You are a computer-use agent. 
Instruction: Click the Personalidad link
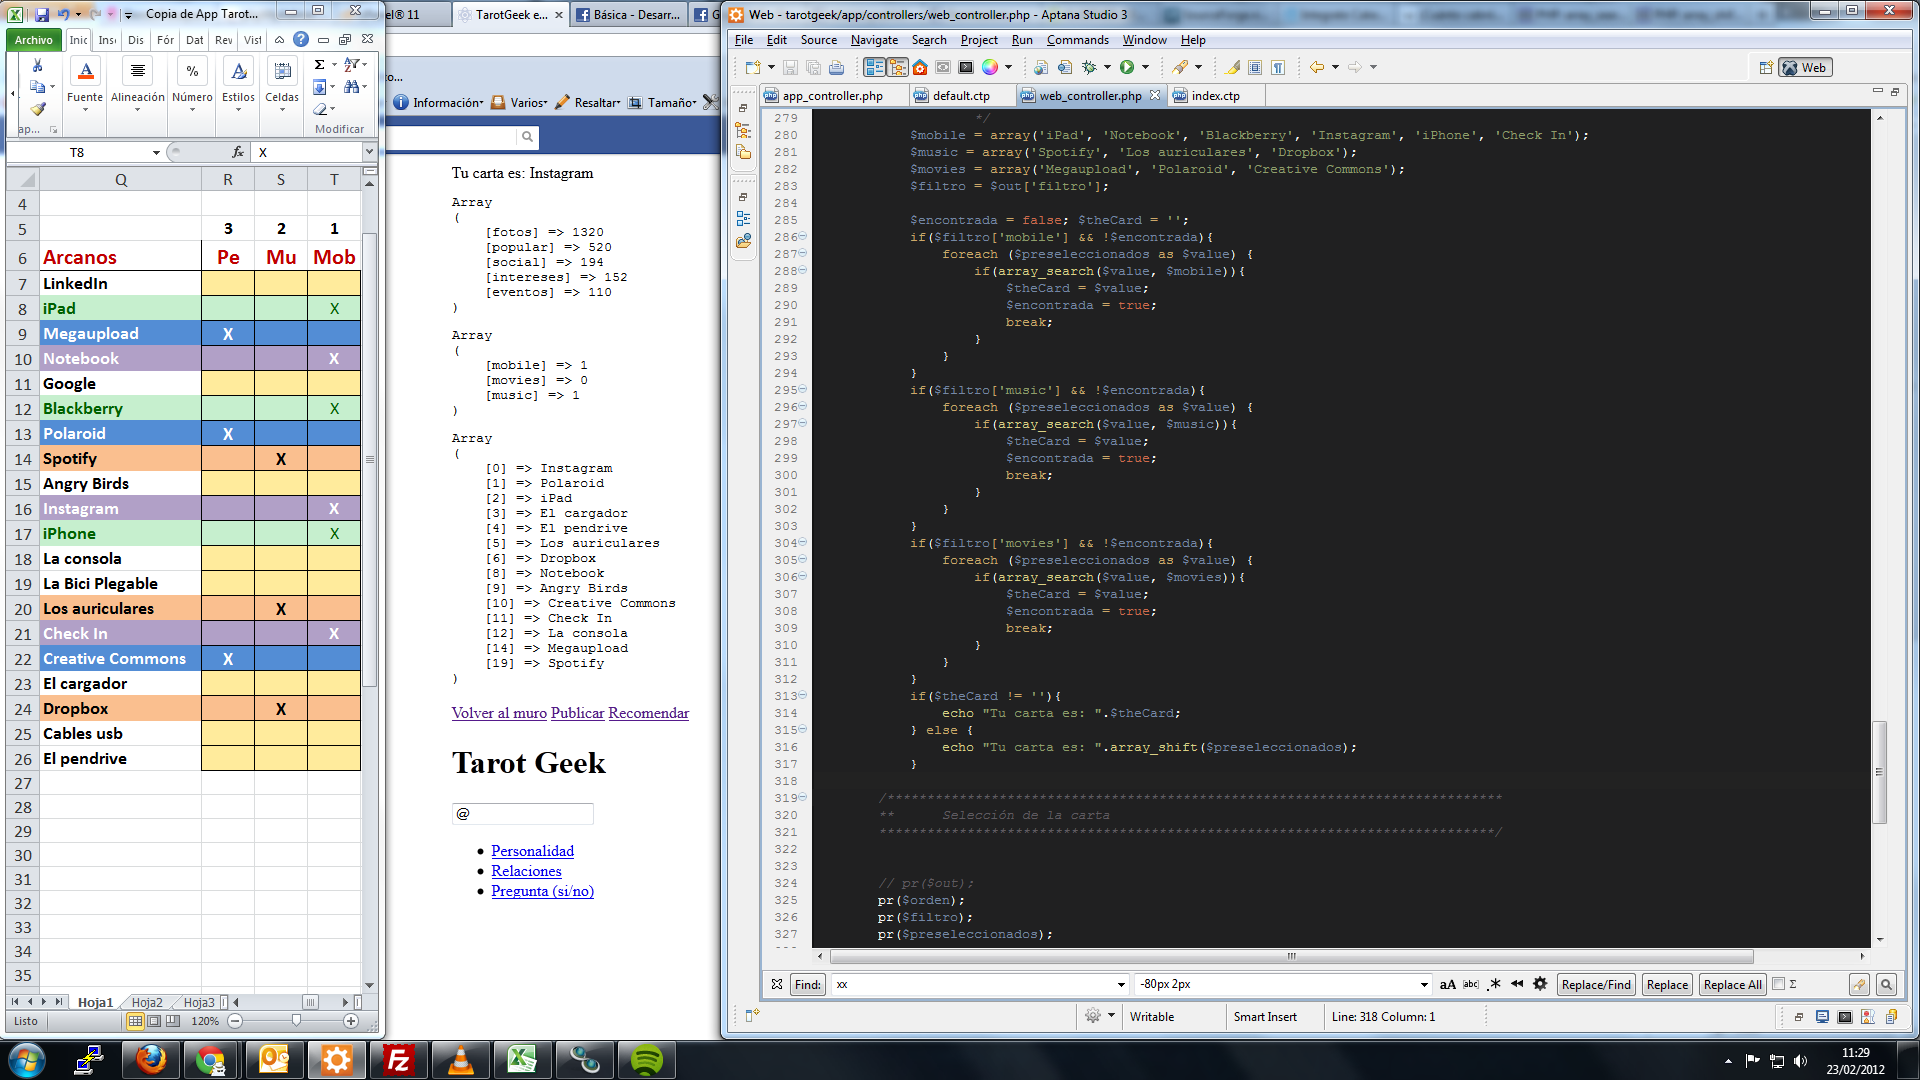[x=532, y=851]
